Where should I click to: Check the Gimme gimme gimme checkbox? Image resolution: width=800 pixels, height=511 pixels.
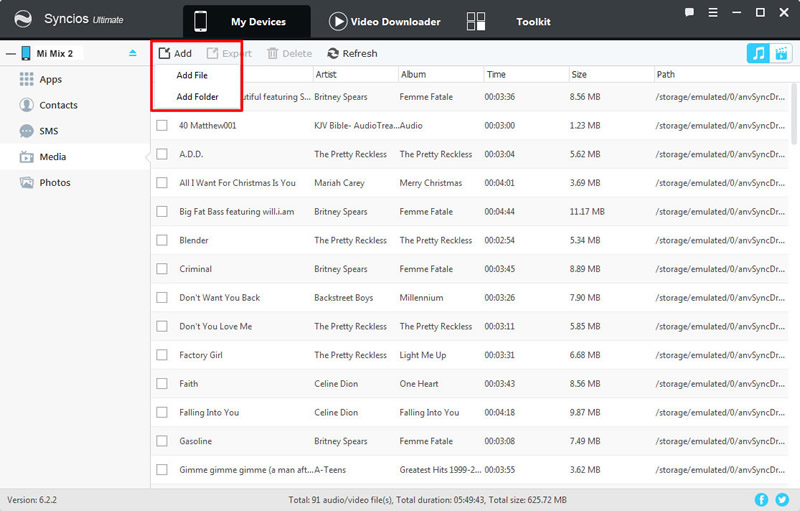(162, 470)
